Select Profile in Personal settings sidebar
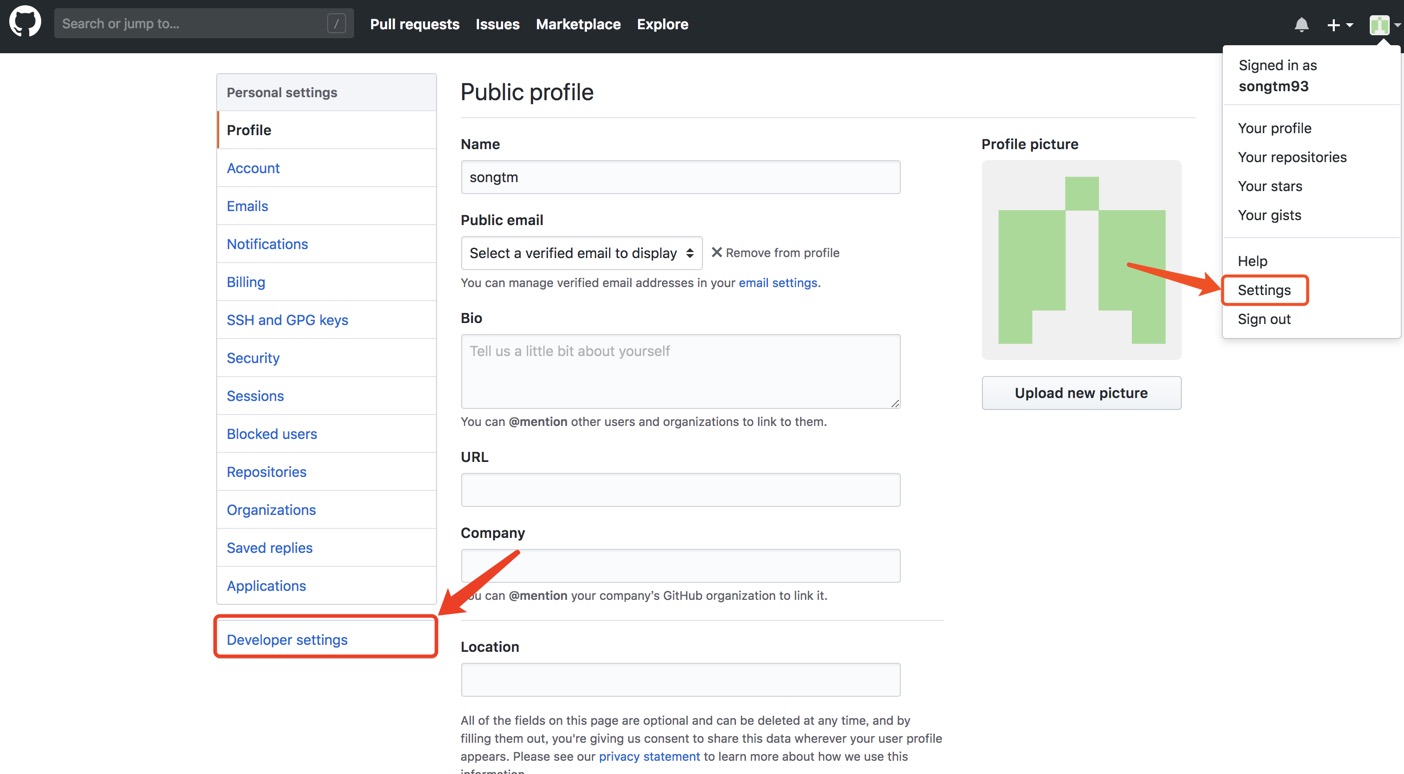1404x774 pixels. click(326, 130)
